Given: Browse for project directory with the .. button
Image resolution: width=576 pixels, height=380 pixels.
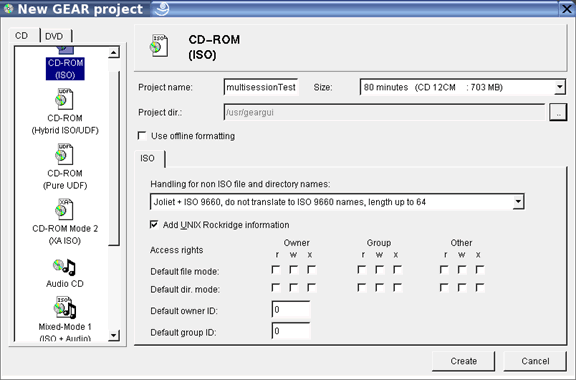Looking at the screenshot, I should [x=558, y=112].
